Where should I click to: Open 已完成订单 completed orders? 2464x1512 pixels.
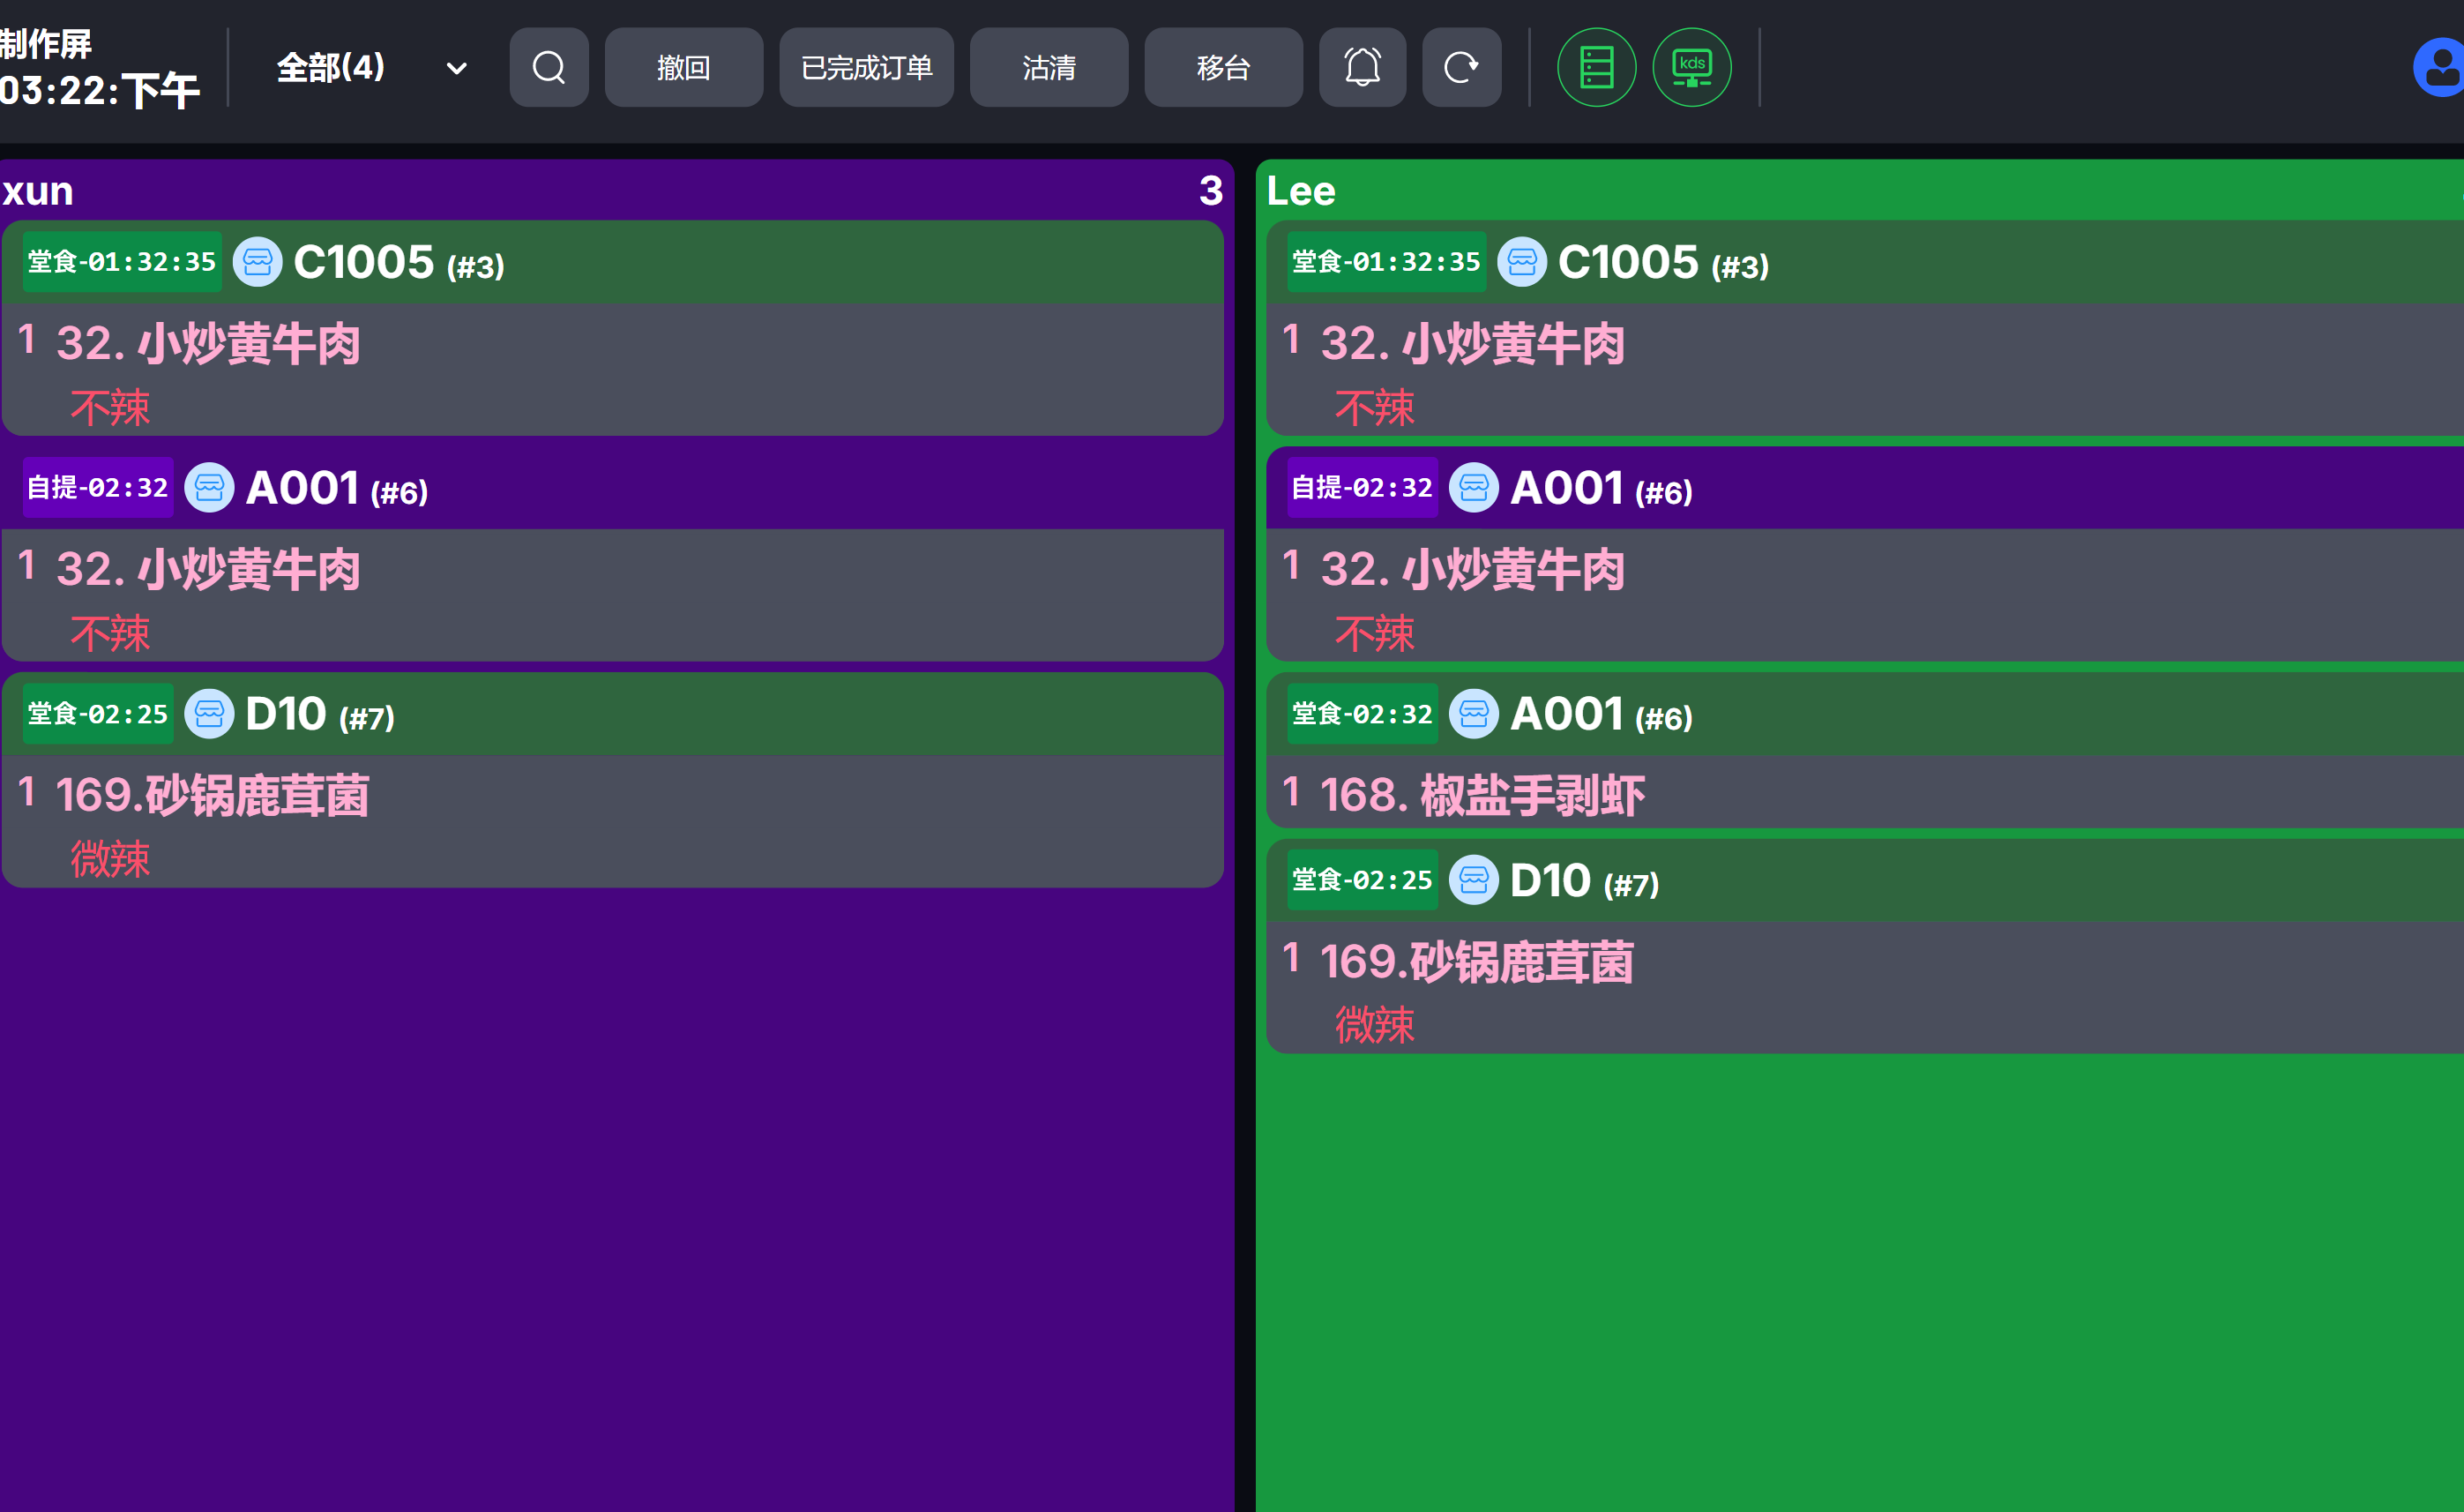coord(866,67)
